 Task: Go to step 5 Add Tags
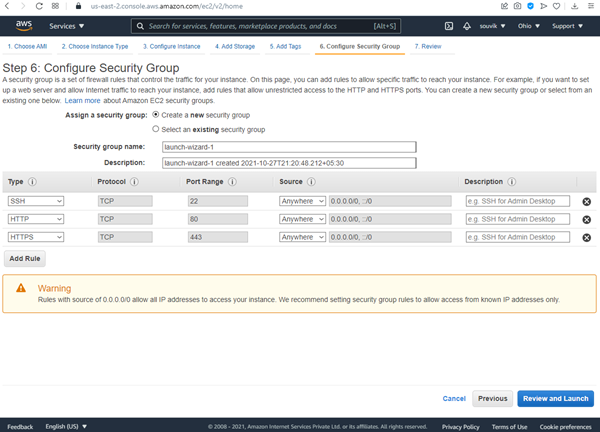(285, 46)
